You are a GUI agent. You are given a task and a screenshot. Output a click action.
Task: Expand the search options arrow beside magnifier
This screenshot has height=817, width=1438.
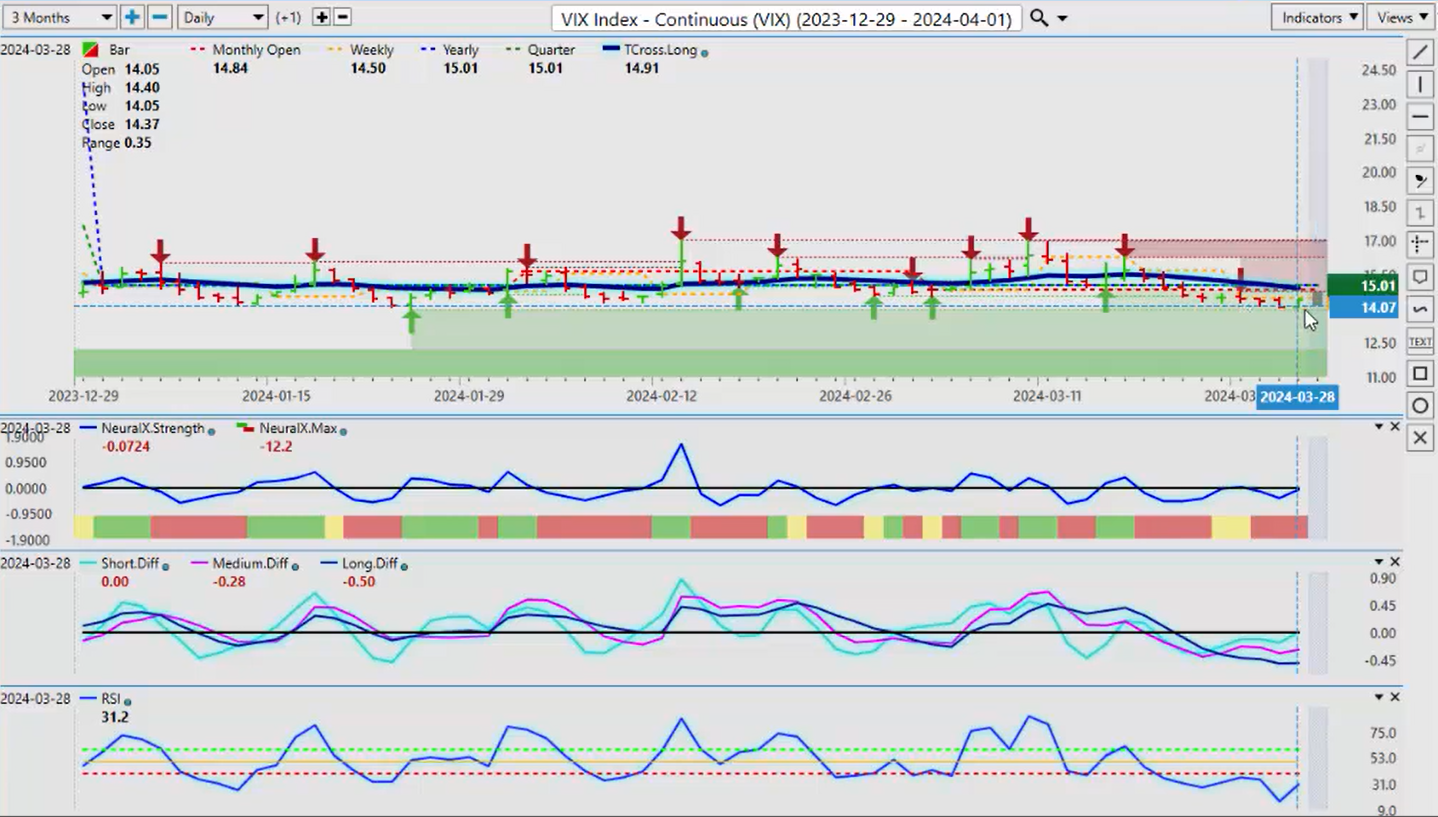tap(1062, 19)
